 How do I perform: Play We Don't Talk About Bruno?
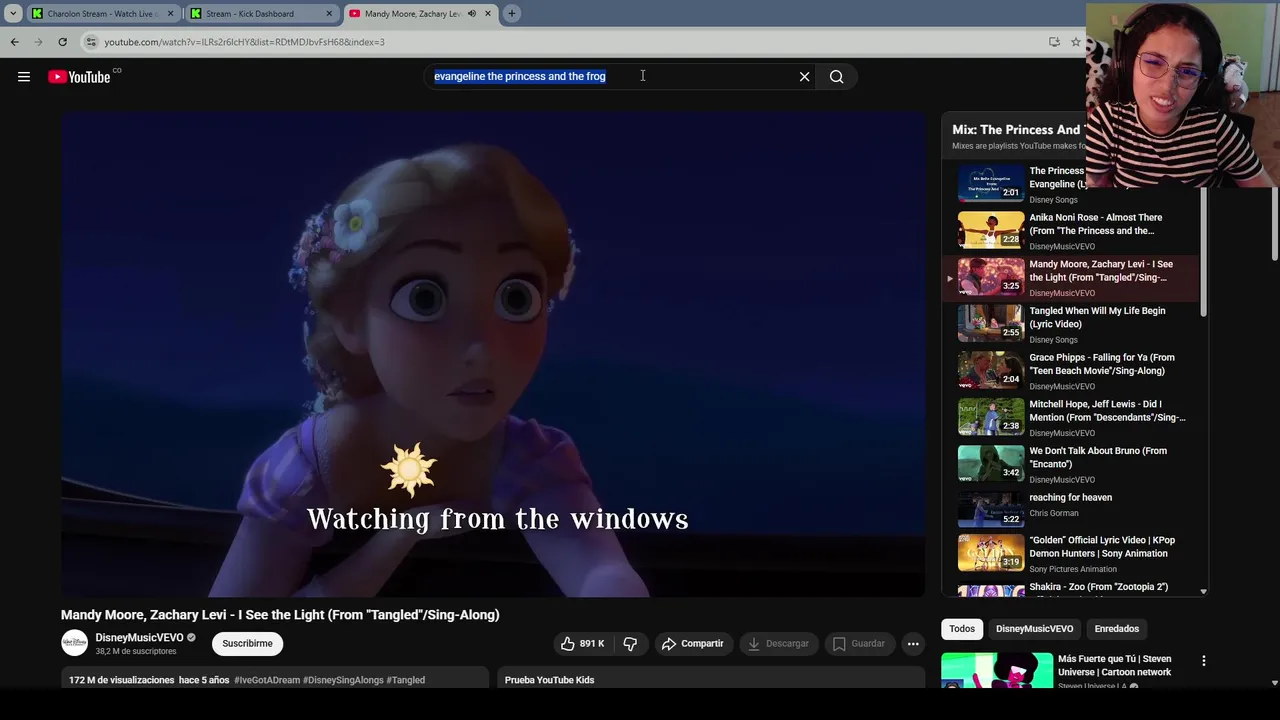[x=1070, y=465]
